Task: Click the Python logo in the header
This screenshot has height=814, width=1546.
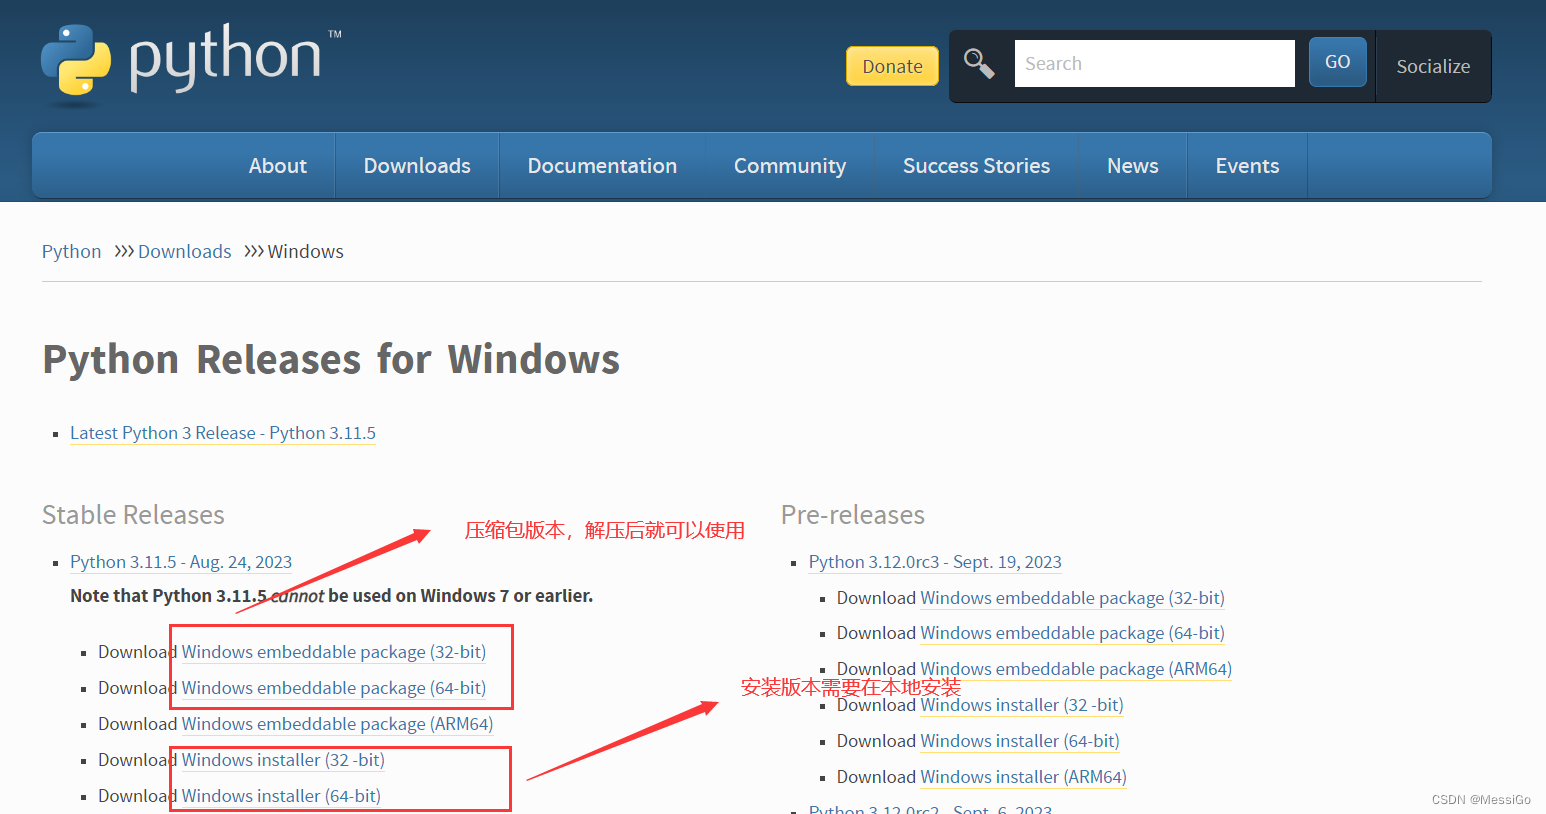Action: point(191,64)
